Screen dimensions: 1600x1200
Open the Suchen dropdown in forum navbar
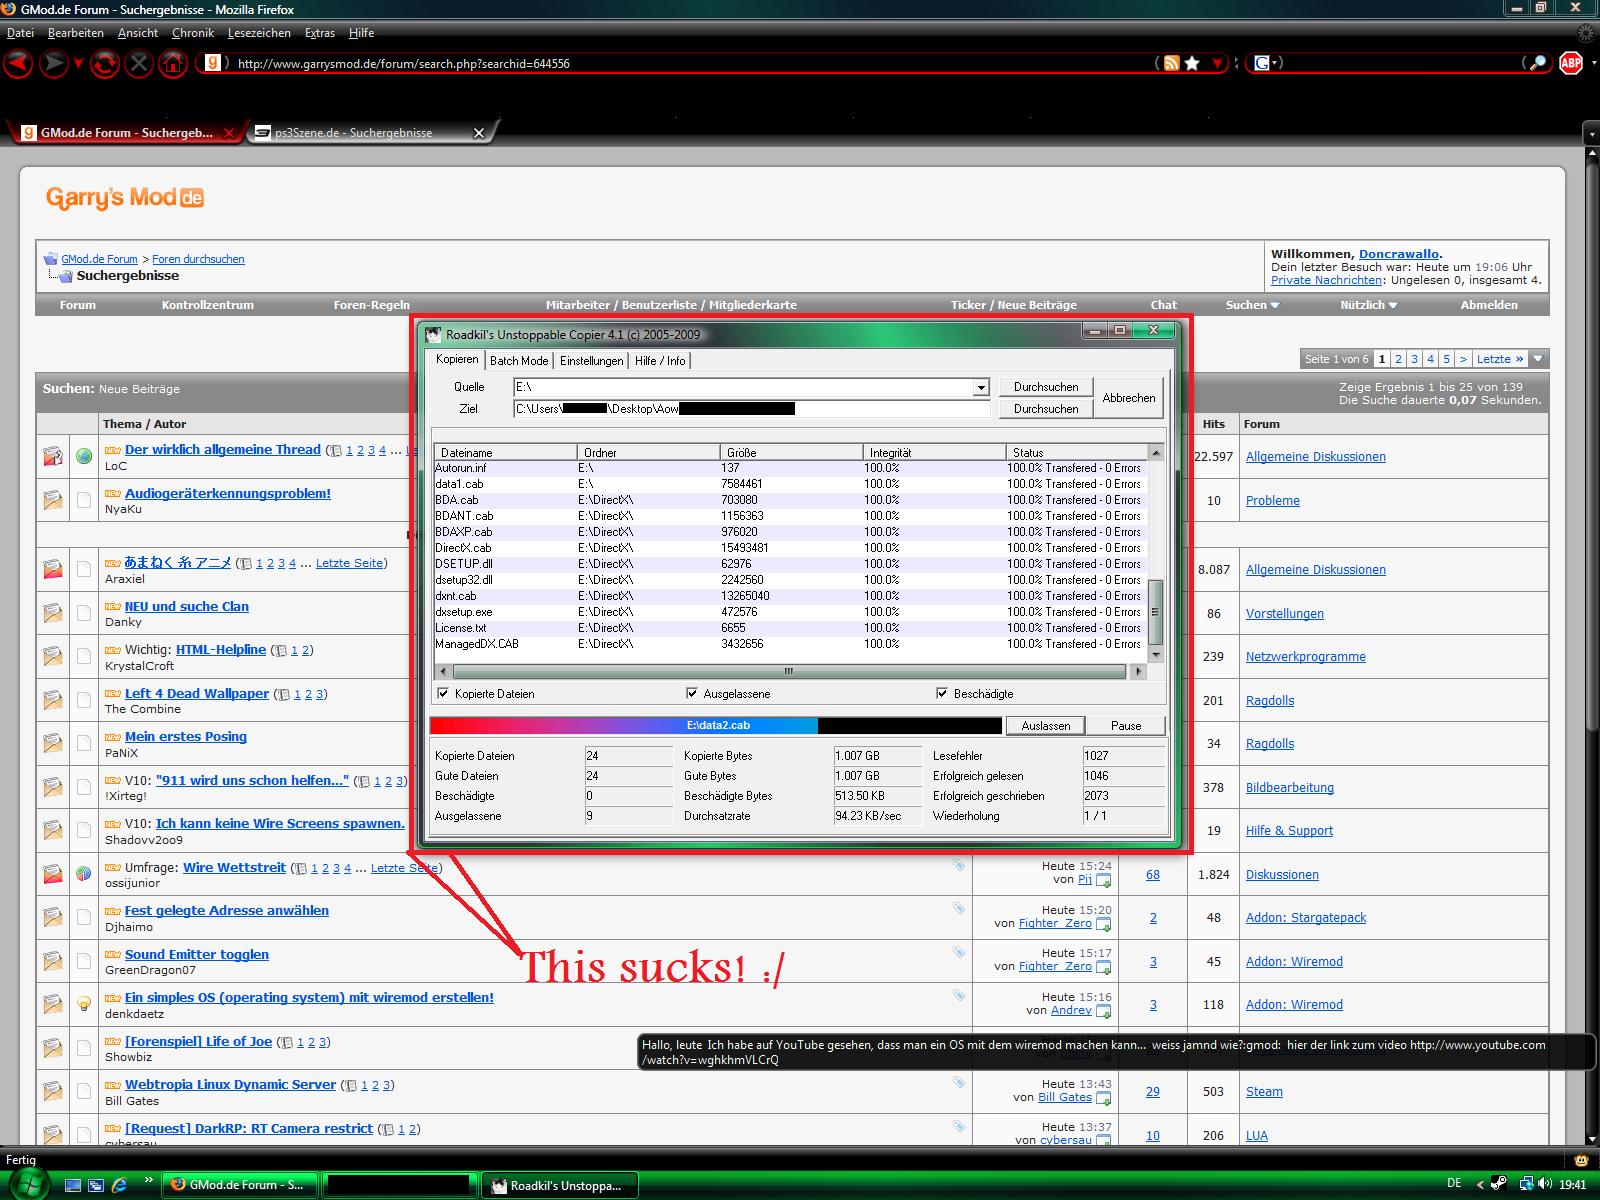point(1252,305)
